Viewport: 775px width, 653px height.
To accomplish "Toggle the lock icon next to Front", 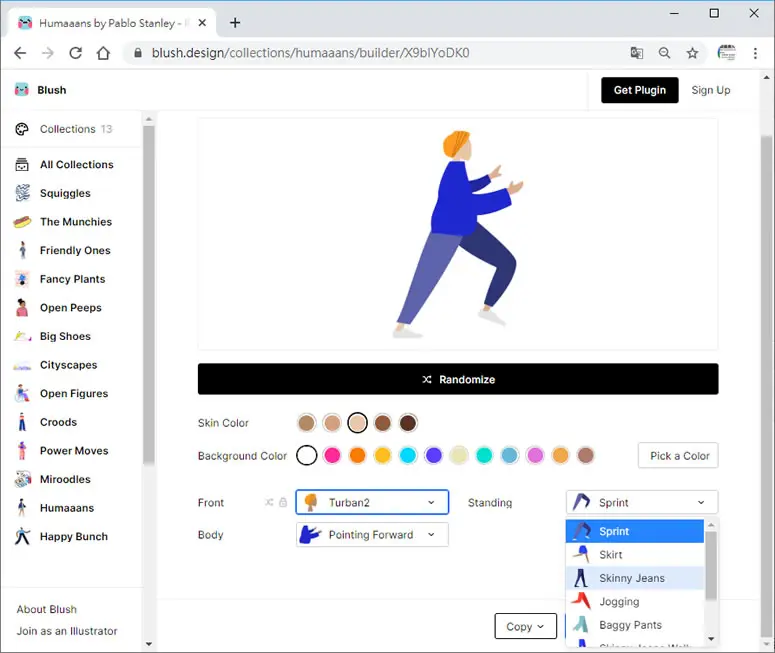I will coord(283,502).
